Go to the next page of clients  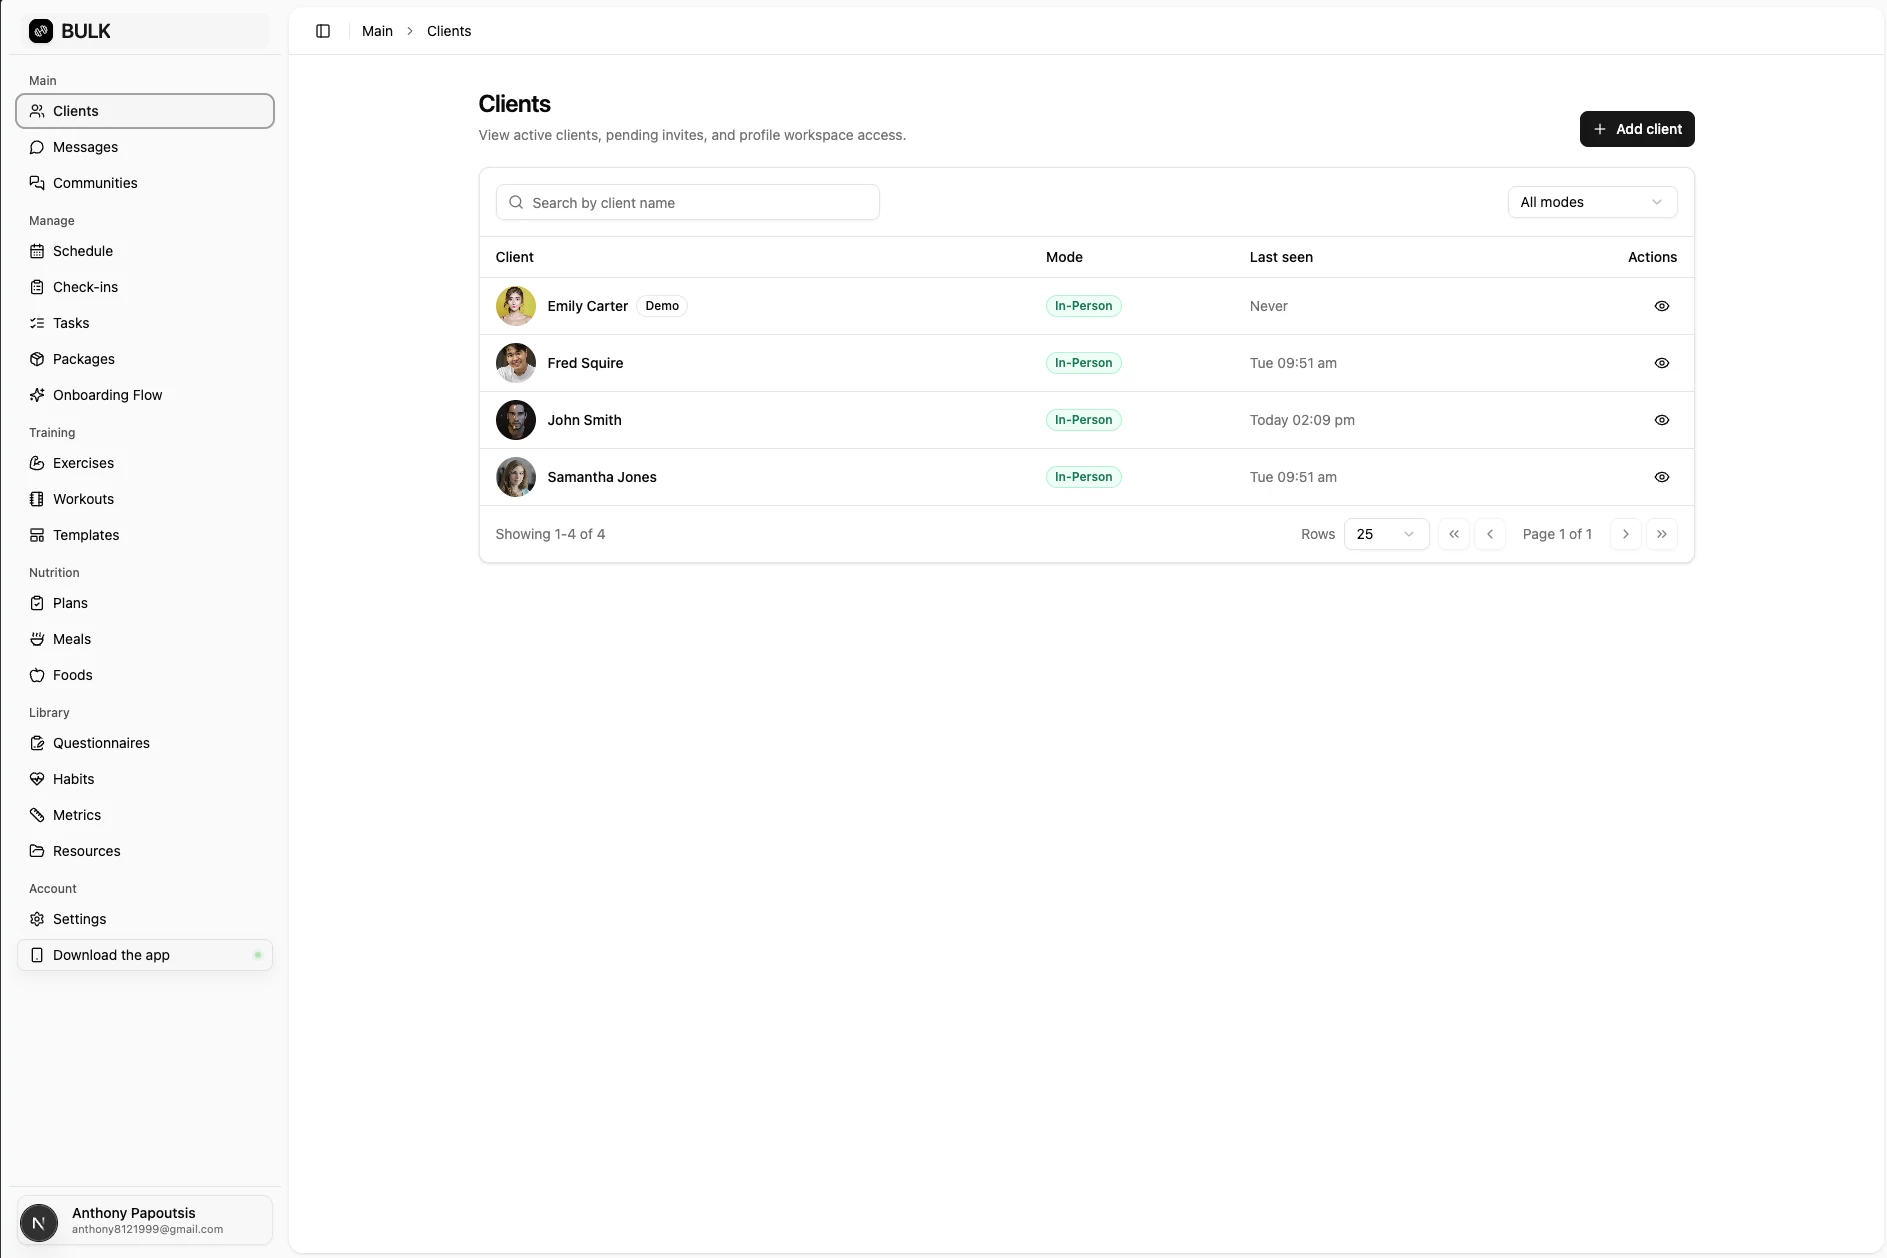(1626, 534)
